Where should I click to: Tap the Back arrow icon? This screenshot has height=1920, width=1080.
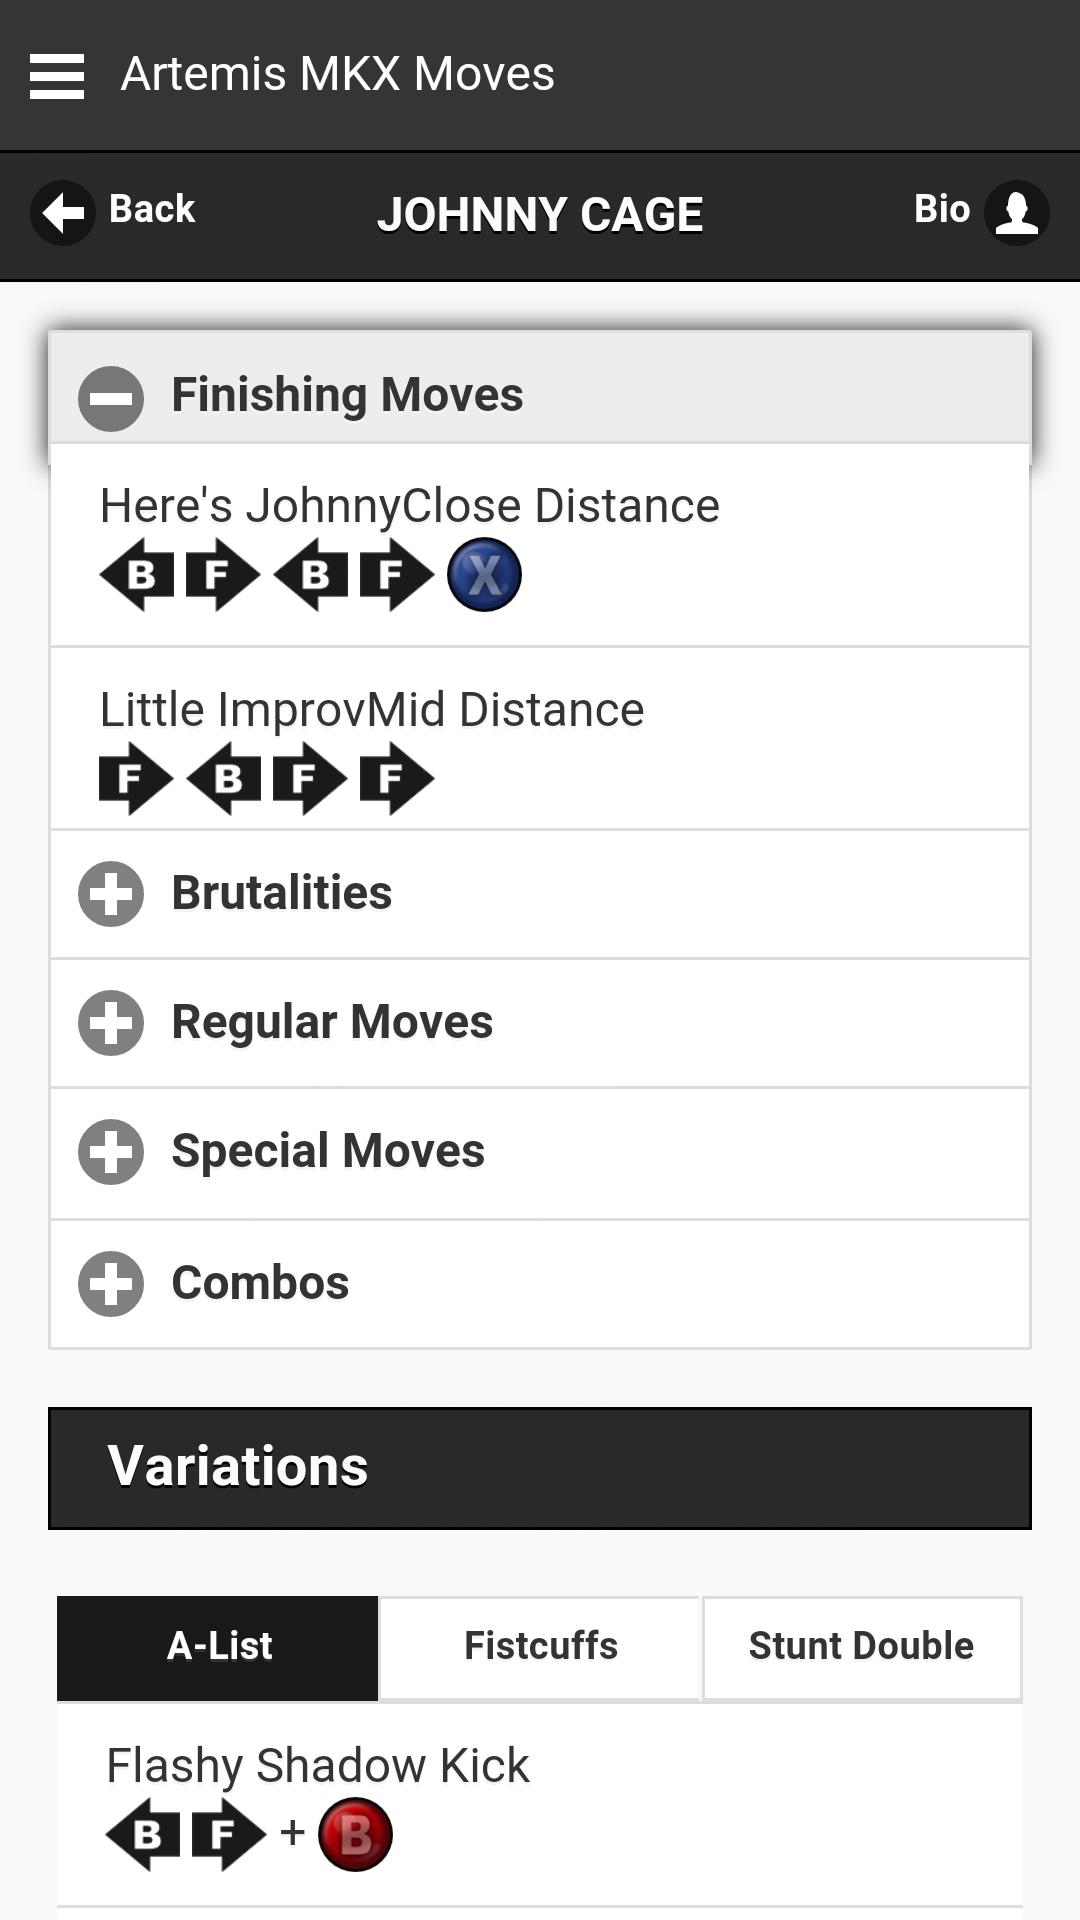pyautogui.click(x=63, y=212)
